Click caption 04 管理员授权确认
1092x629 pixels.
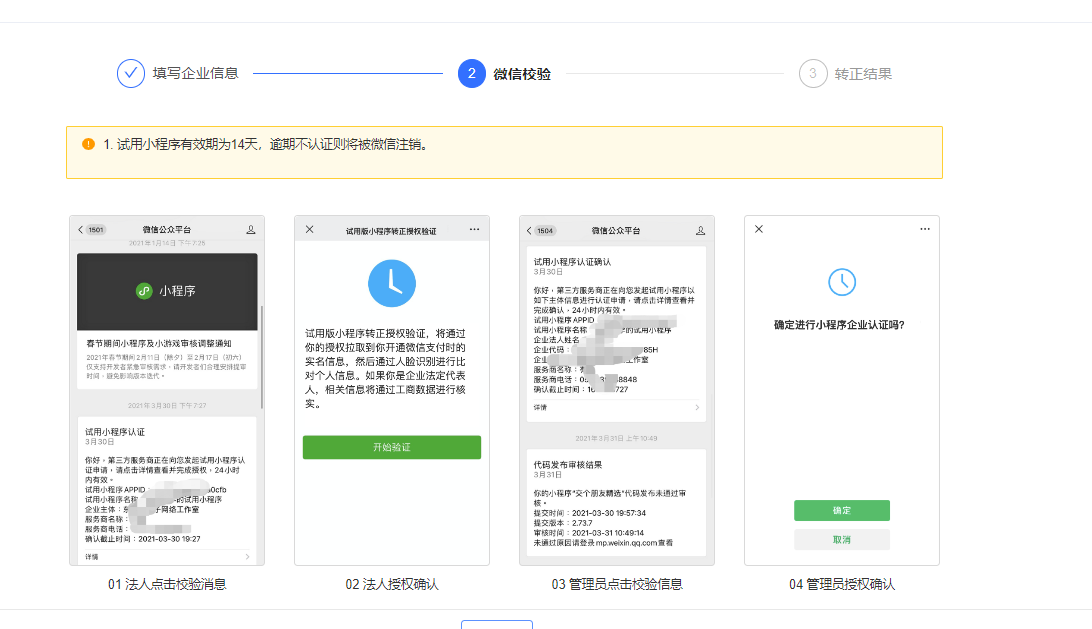[842, 584]
